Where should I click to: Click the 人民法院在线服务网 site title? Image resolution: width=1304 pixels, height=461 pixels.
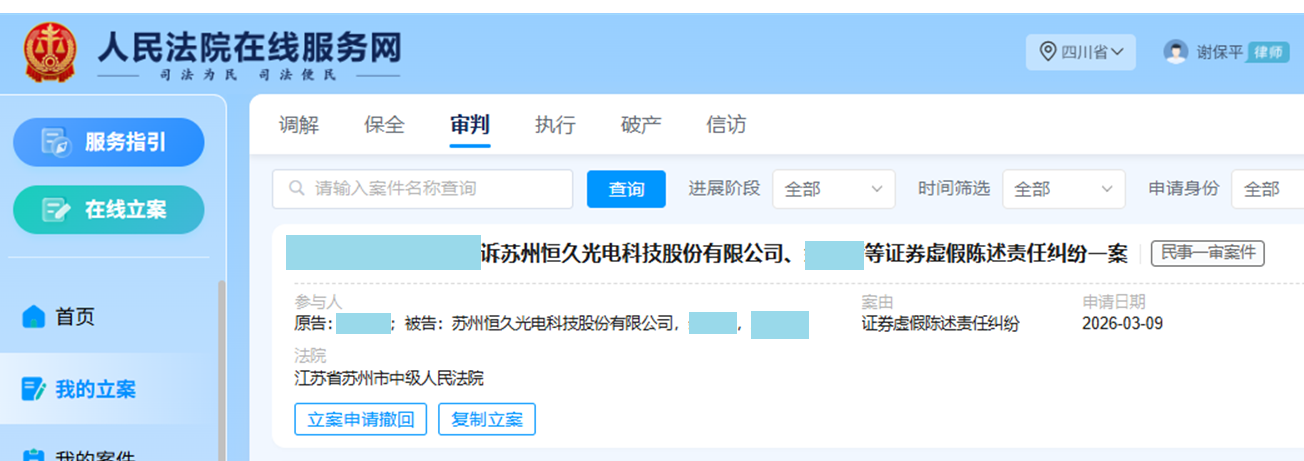pyautogui.click(x=250, y=47)
